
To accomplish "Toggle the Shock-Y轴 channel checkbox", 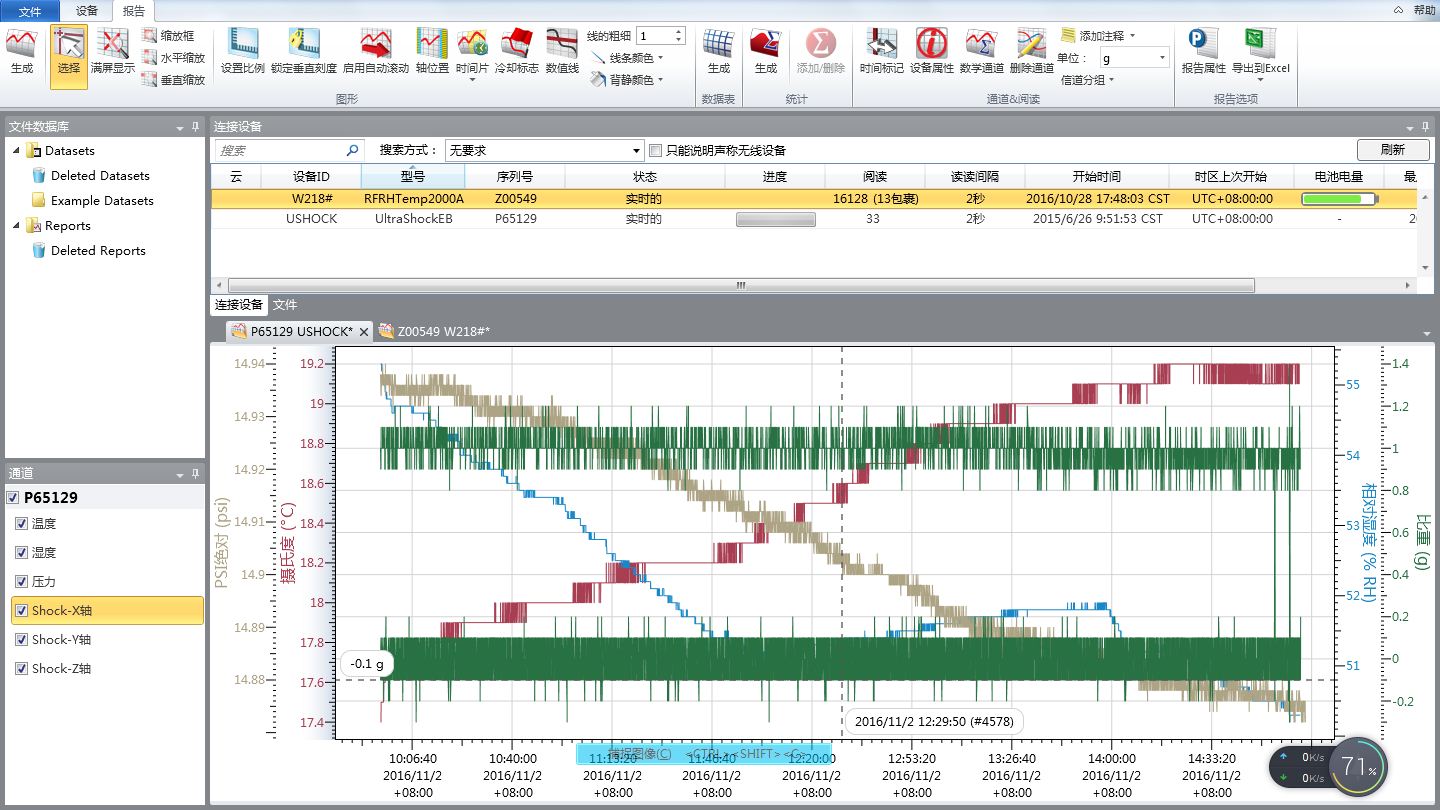I will pos(21,640).
